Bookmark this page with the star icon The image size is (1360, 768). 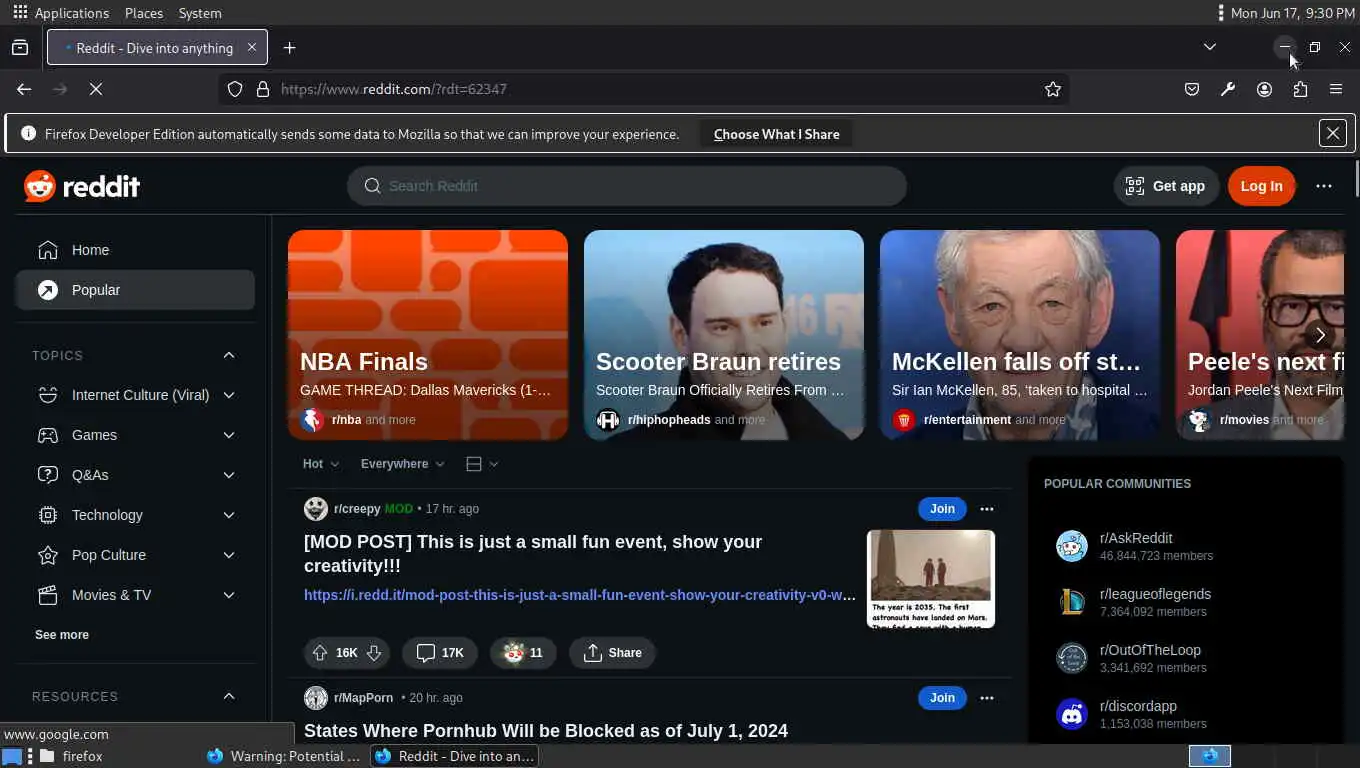[1053, 89]
